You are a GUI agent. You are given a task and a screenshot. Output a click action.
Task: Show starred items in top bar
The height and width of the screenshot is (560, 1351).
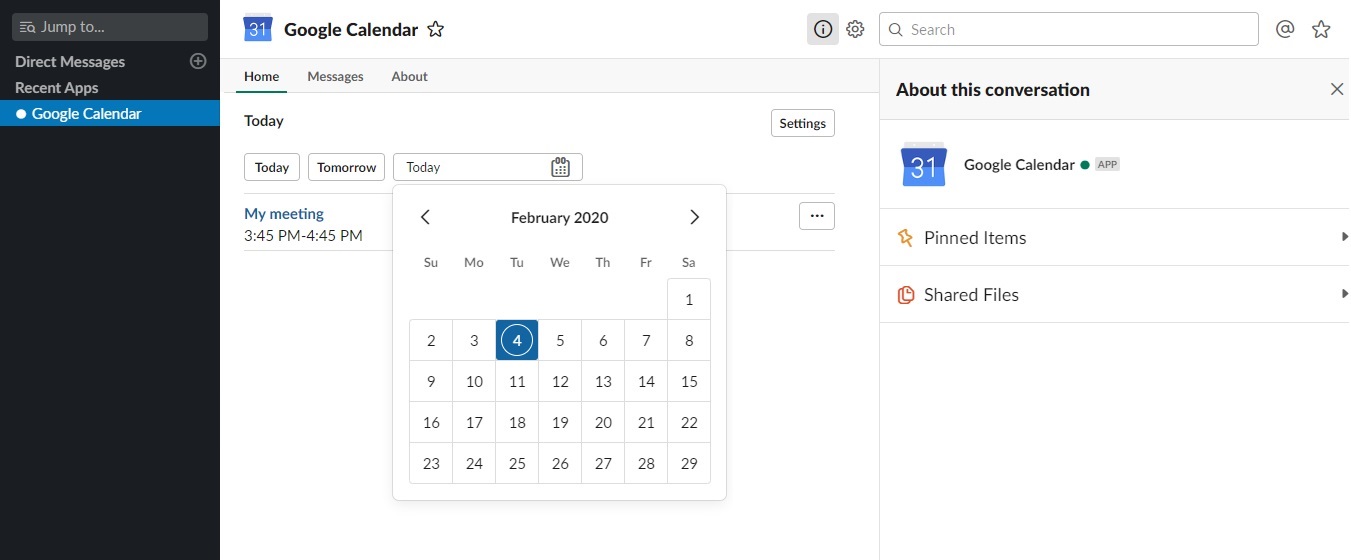pos(1321,30)
